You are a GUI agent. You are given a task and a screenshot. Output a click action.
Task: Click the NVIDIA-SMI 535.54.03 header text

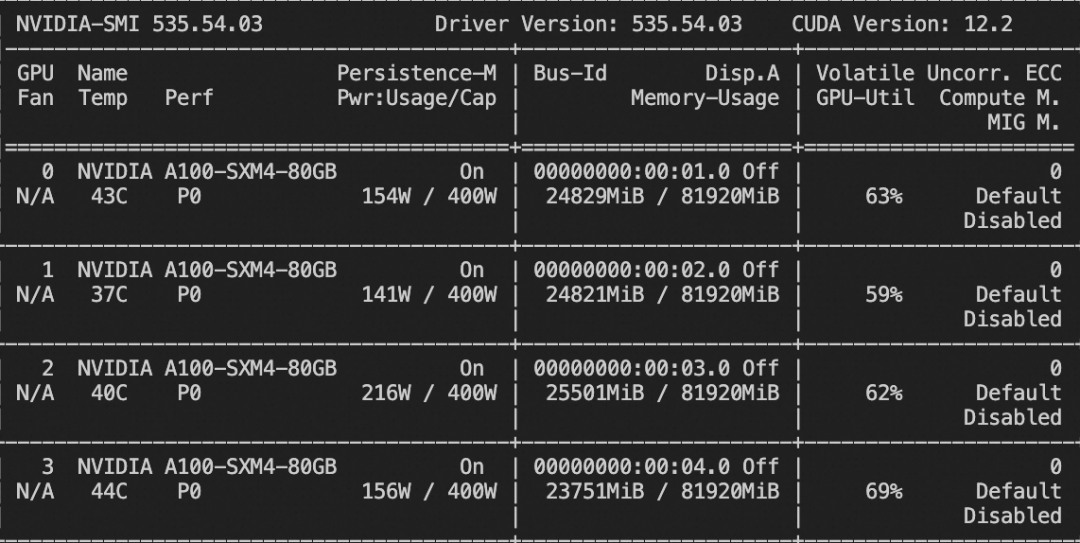coord(139,24)
